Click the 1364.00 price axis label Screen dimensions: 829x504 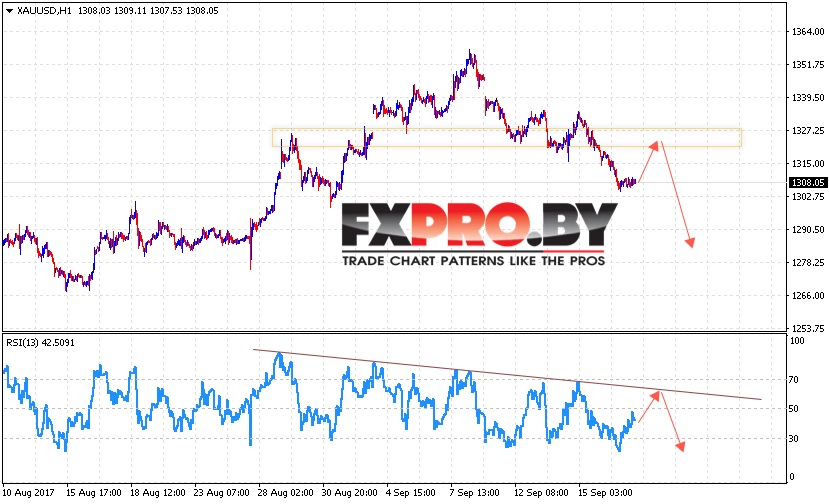point(808,32)
